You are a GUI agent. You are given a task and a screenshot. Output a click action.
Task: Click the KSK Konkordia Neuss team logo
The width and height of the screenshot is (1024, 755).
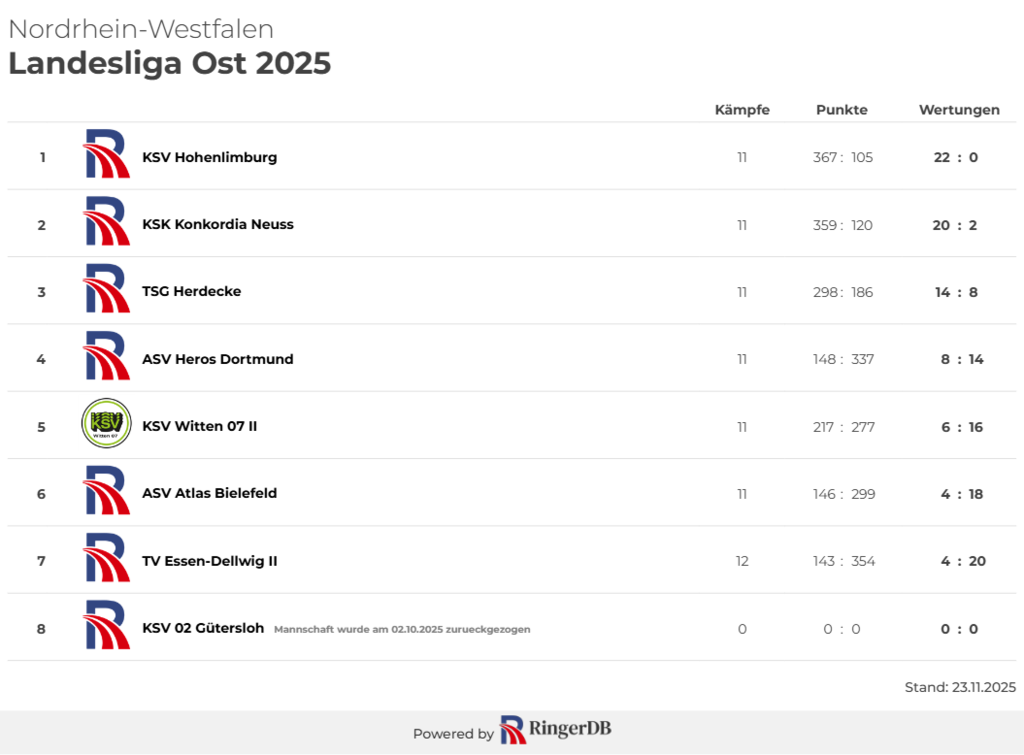(106, 222)
